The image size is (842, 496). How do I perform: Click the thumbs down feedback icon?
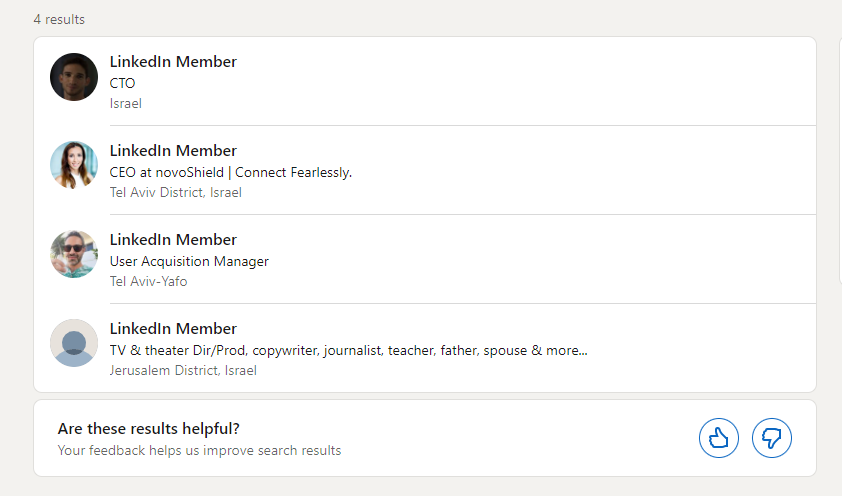click(772, 438)
